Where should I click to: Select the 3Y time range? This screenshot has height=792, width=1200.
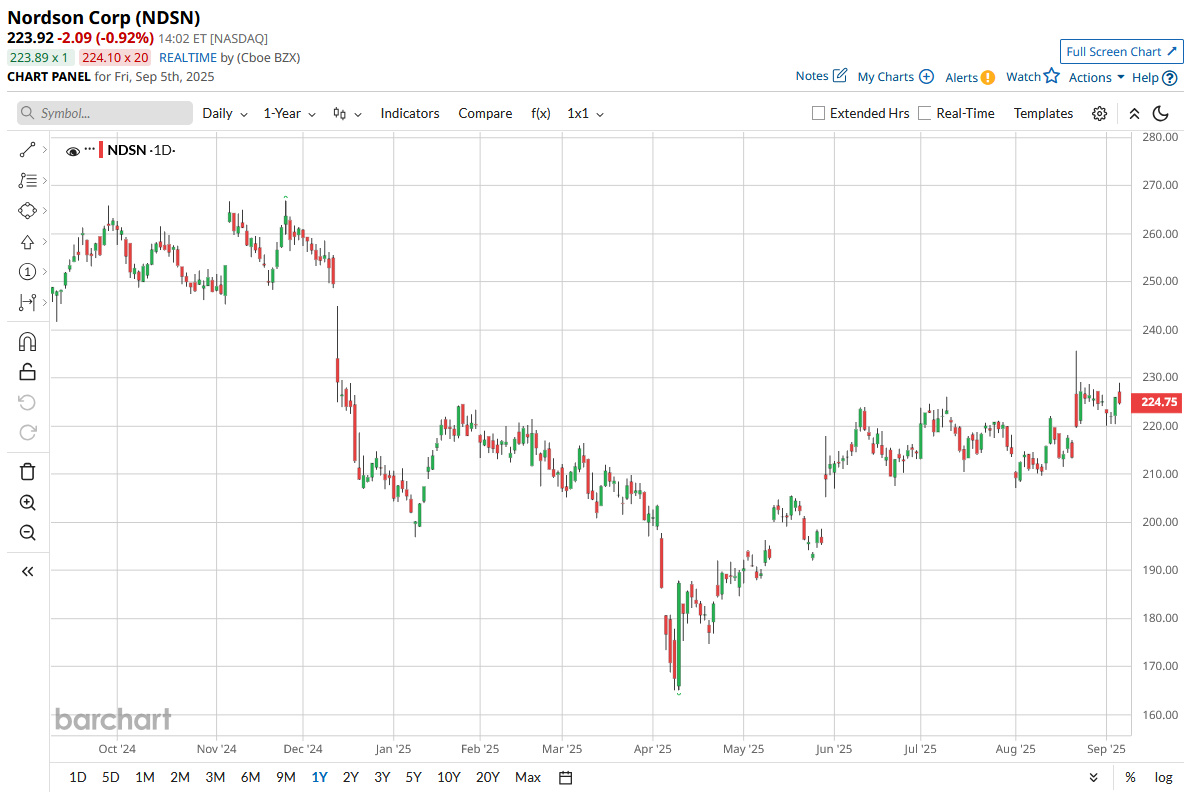coord(382,778)
